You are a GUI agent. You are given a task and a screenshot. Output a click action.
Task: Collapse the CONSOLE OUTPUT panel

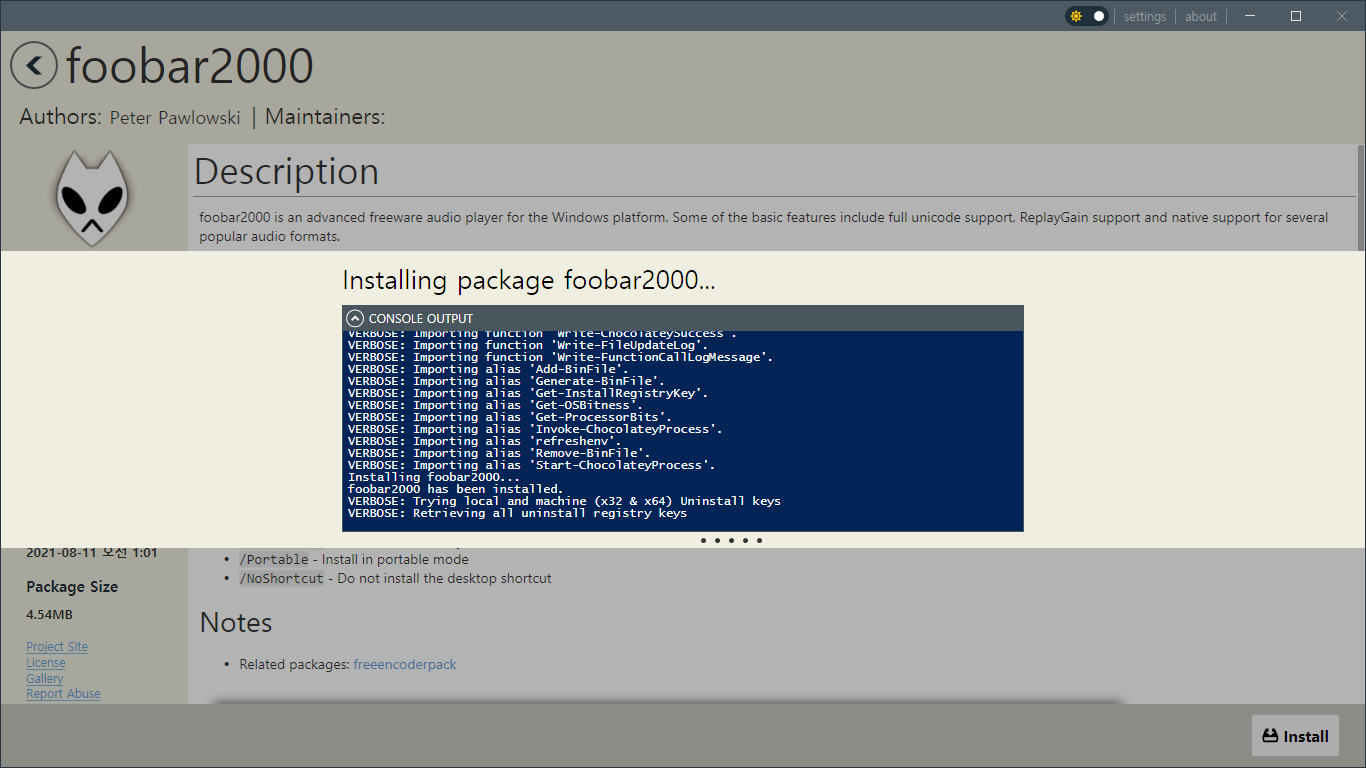click(354, 318)
